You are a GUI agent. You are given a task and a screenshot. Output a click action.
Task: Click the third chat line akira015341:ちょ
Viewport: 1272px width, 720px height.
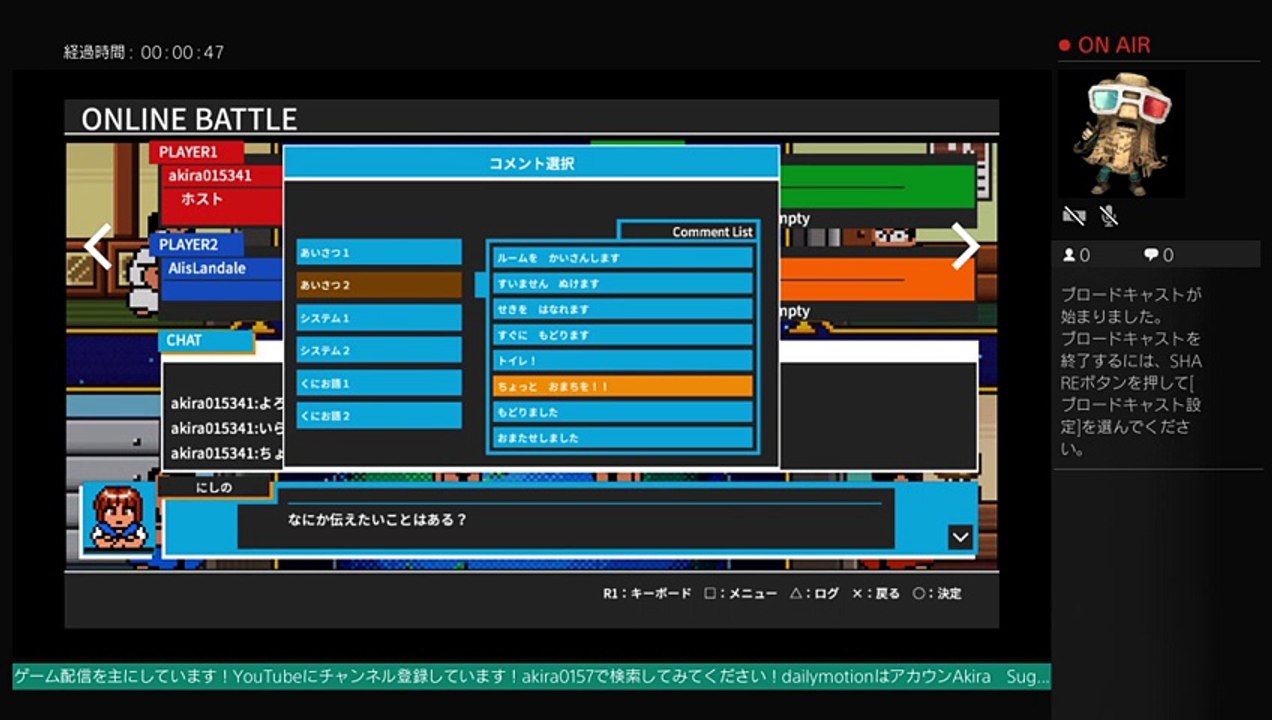point(228,453)
